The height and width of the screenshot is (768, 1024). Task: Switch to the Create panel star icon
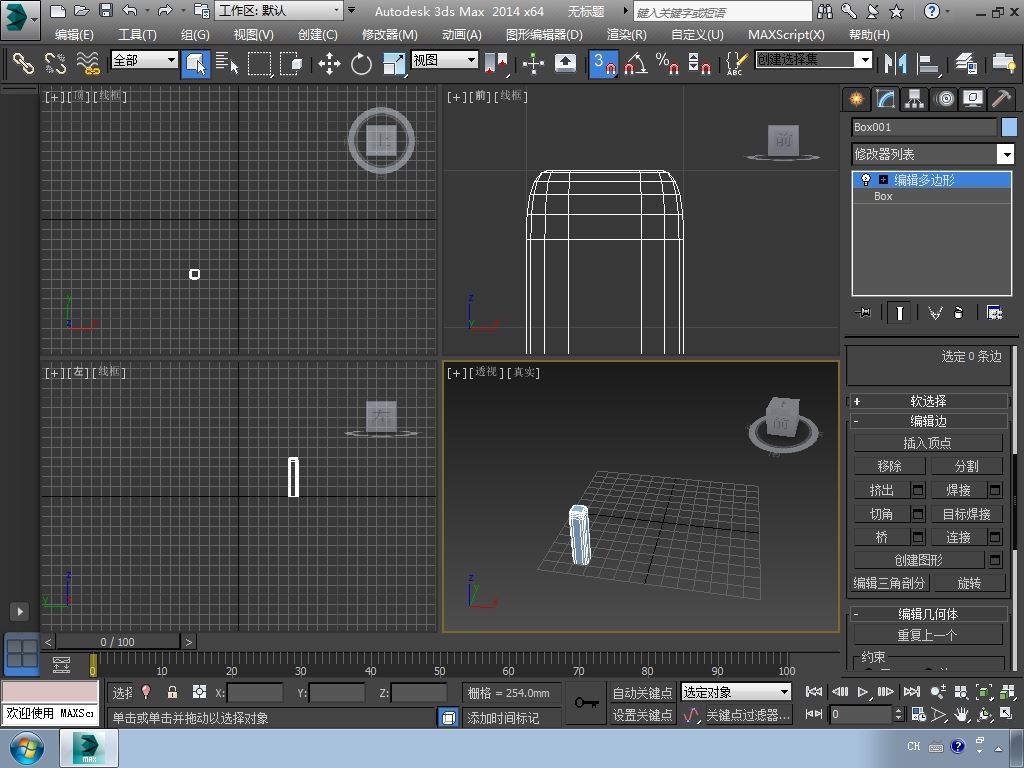856,98
